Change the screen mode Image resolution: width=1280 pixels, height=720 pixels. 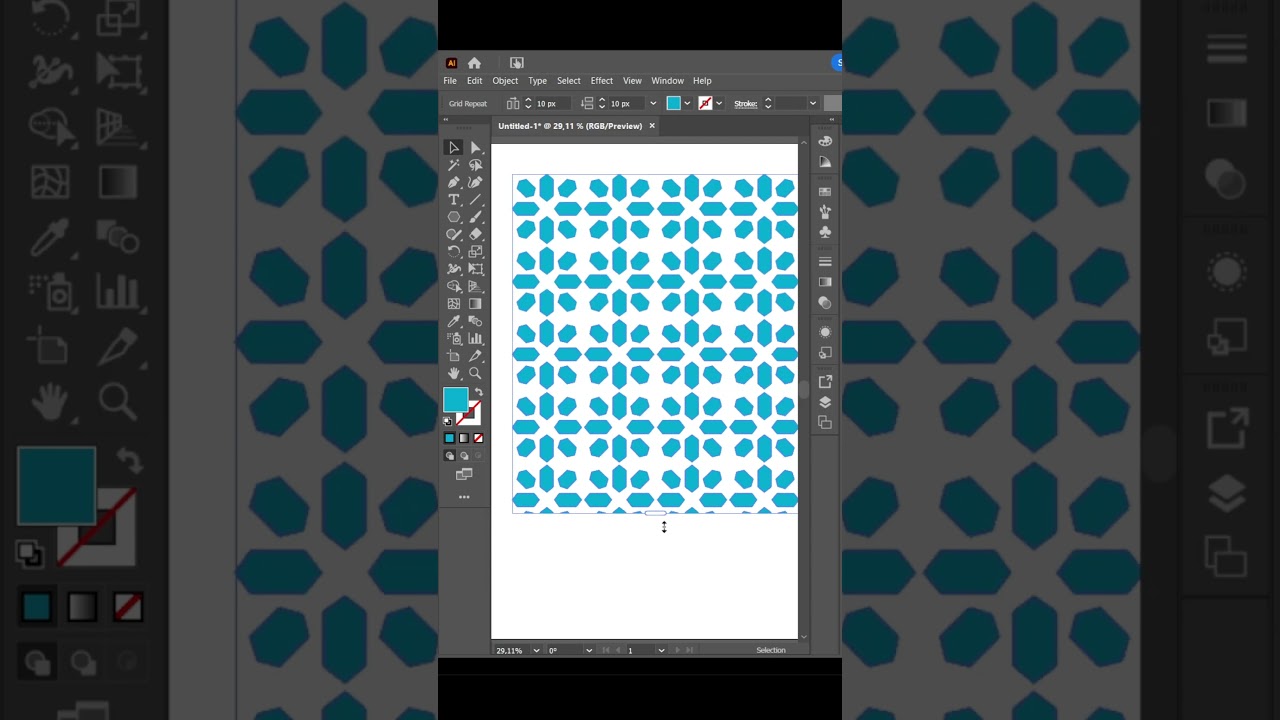coord(464,475)
